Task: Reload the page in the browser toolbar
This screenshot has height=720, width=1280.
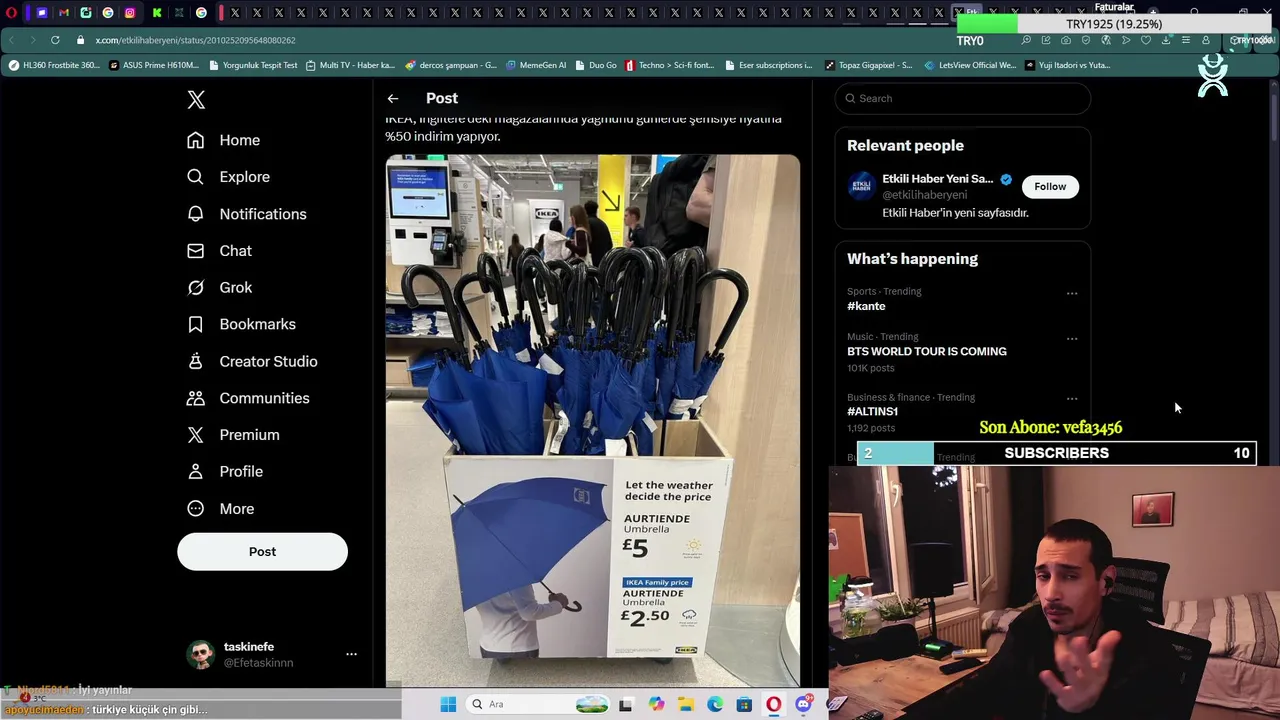Action: tap(55, 40)
